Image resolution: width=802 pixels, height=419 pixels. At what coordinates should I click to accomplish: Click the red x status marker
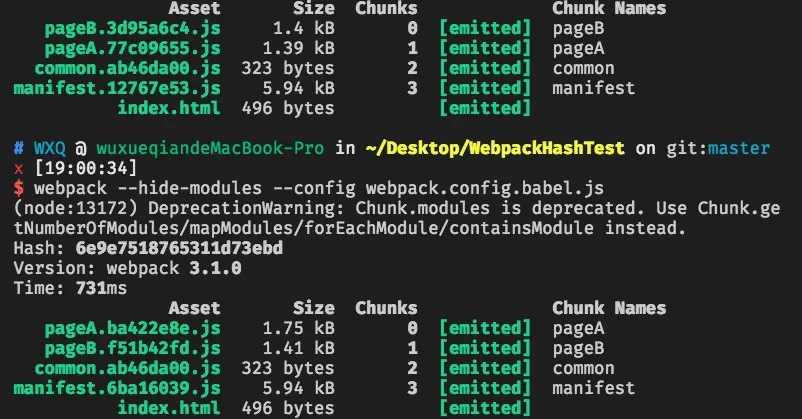(19, 169)
